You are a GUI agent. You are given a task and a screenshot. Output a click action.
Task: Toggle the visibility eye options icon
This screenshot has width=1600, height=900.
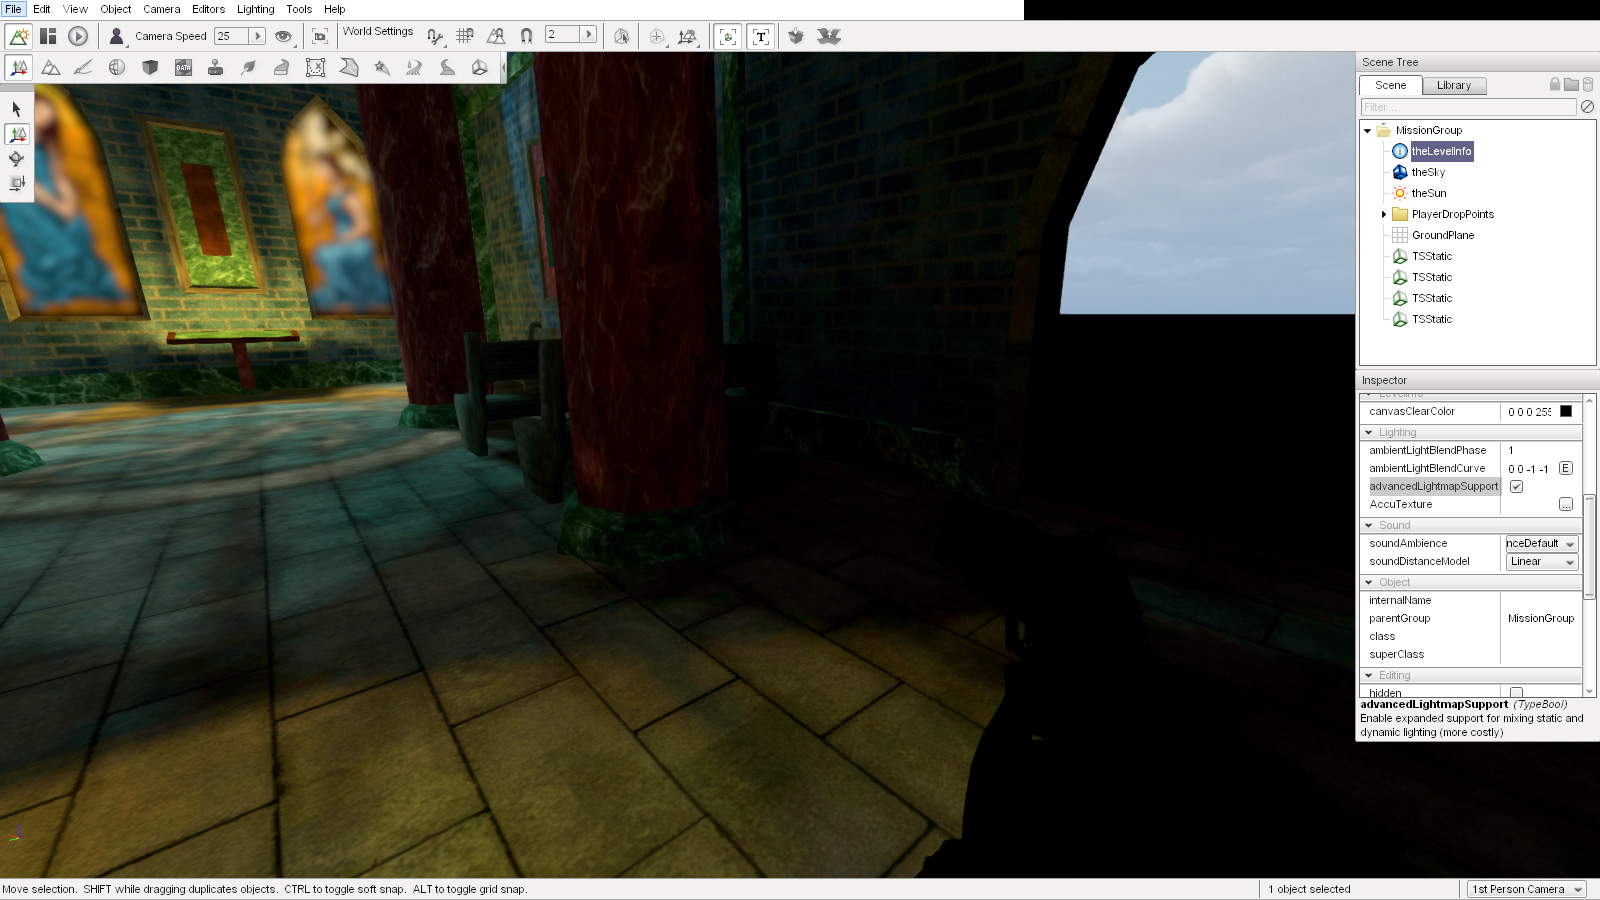(284, 36)
